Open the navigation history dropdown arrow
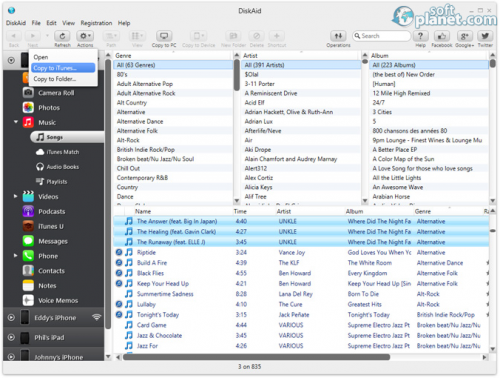This screenshot has height=378, width=500. (47, 35)
